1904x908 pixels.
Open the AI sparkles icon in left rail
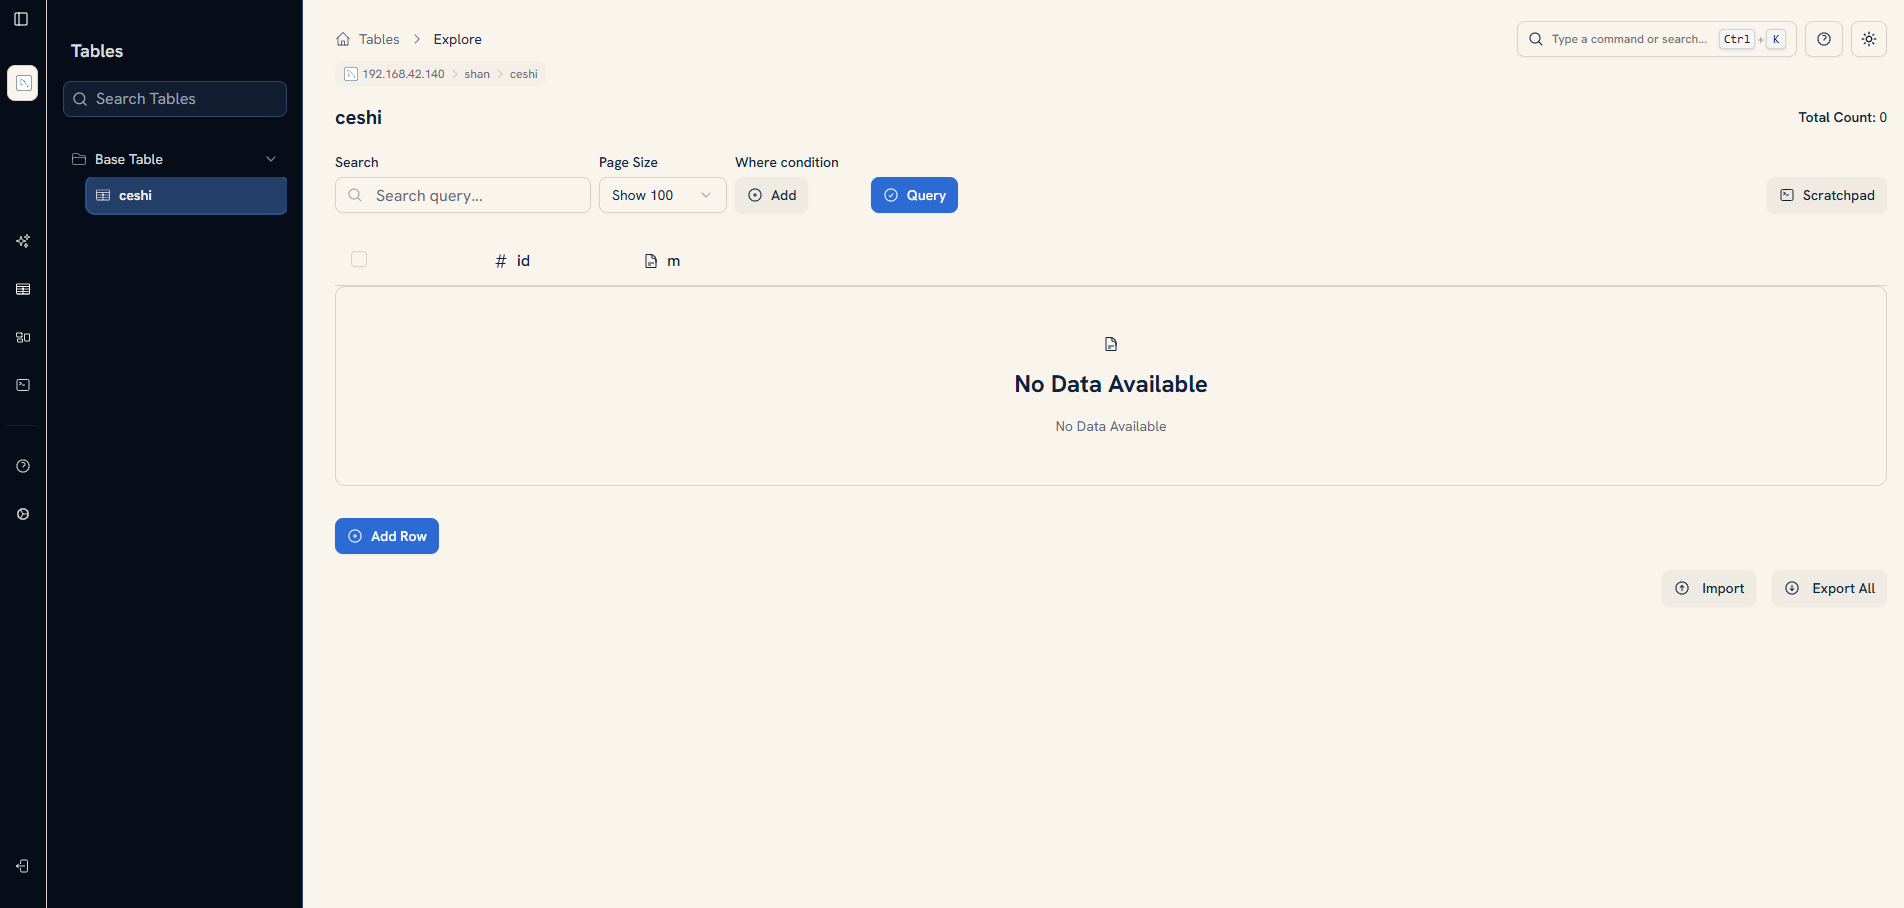tap(23, 241)
